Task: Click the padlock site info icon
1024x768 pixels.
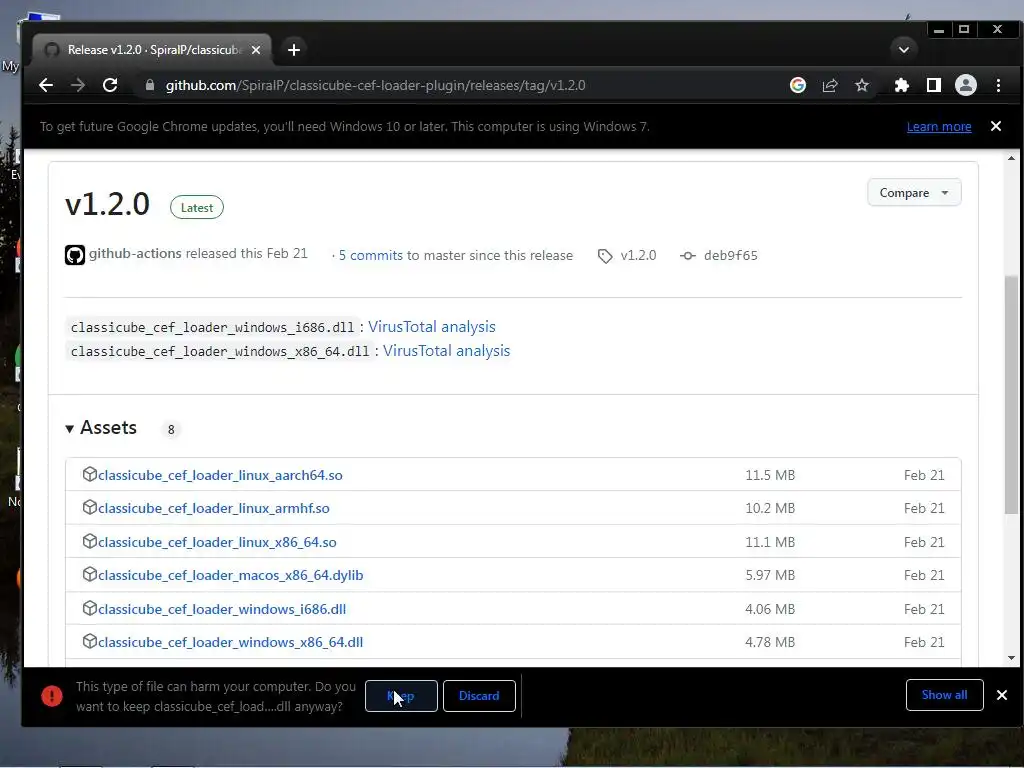Action: tap(150, 85)
